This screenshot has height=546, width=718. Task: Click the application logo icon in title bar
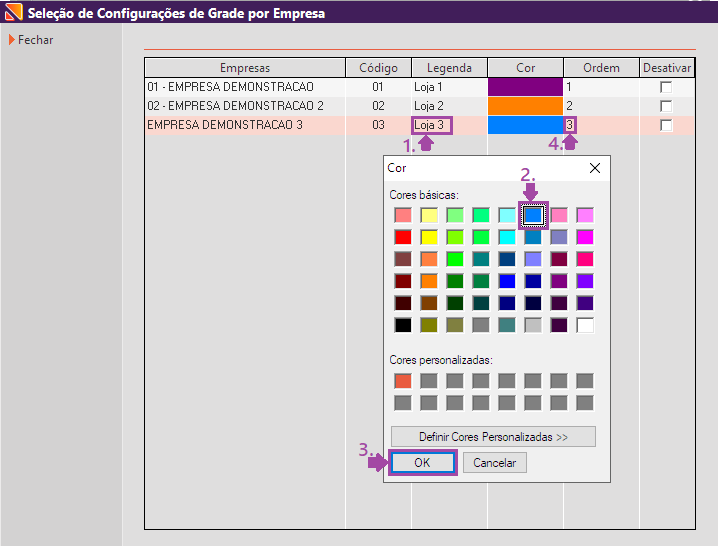tap(13, 12)
